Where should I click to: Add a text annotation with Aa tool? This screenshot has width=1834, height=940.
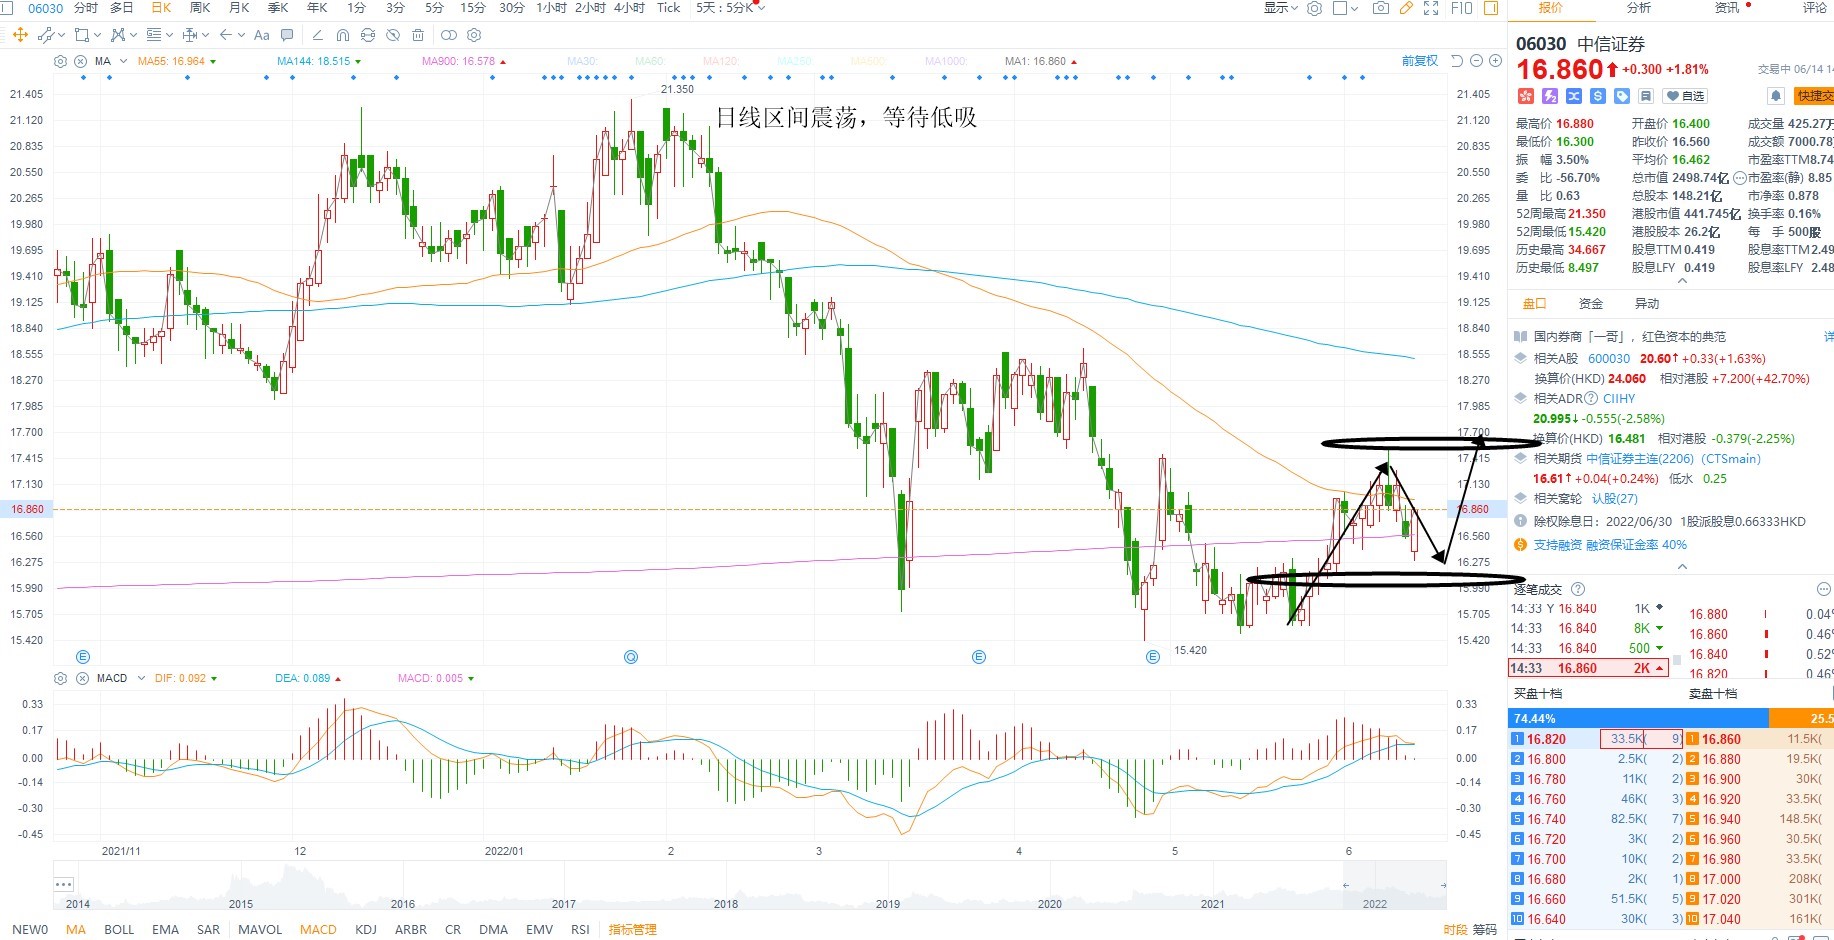tap(262, 35)
